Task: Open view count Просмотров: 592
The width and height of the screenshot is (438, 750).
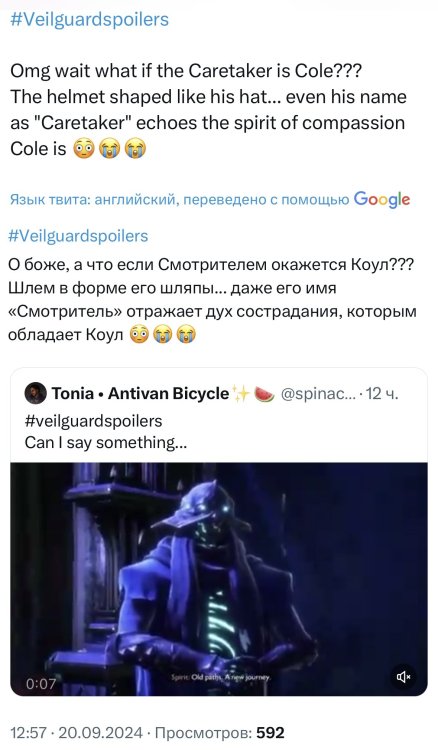Action: click(220, 733)
